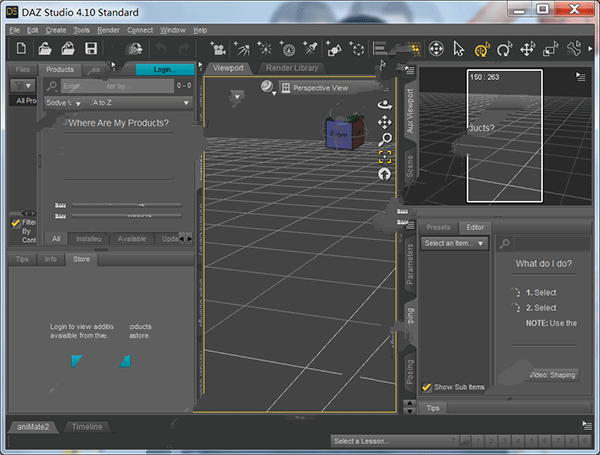The height and width of the screenshot is (455, 600).
Task: Click the products search input field
Action: [x=117, y=86]
